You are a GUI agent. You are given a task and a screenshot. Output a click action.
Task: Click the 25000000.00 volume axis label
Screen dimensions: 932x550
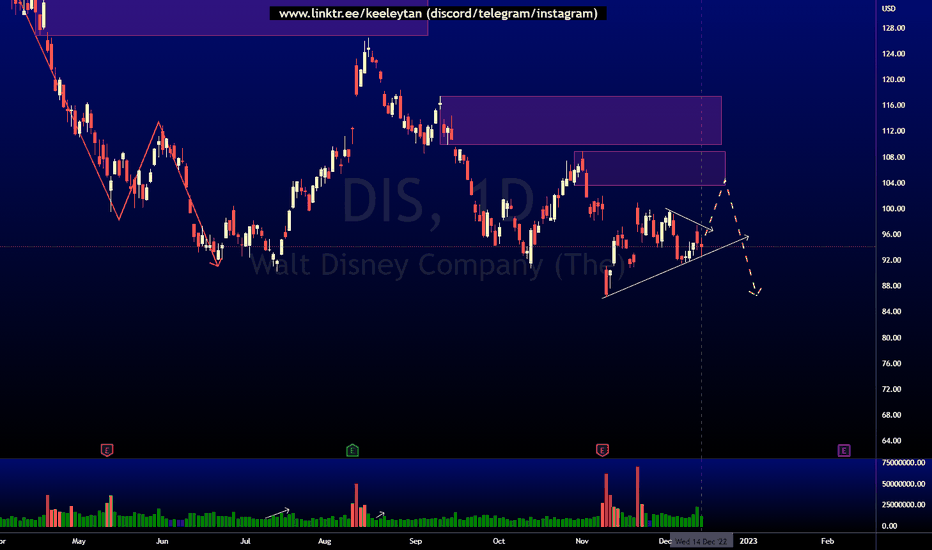coord(903,504)
